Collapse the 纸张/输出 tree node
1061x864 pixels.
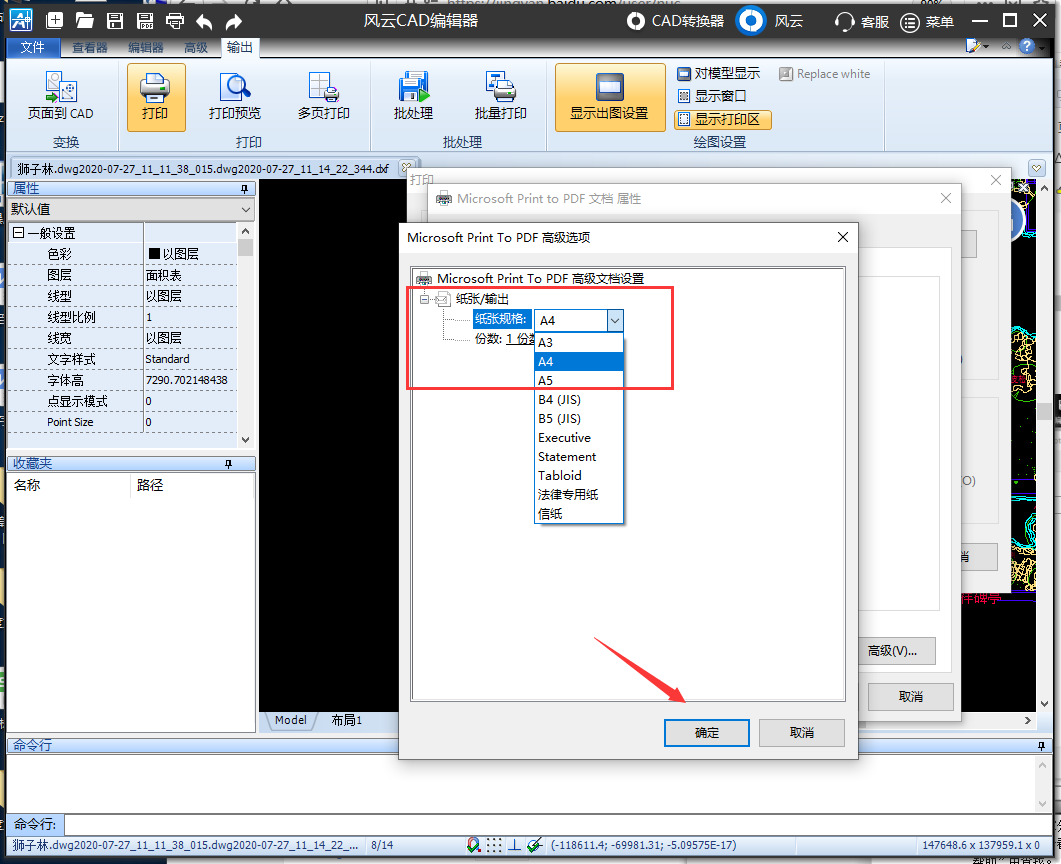(x=424, y=298)
